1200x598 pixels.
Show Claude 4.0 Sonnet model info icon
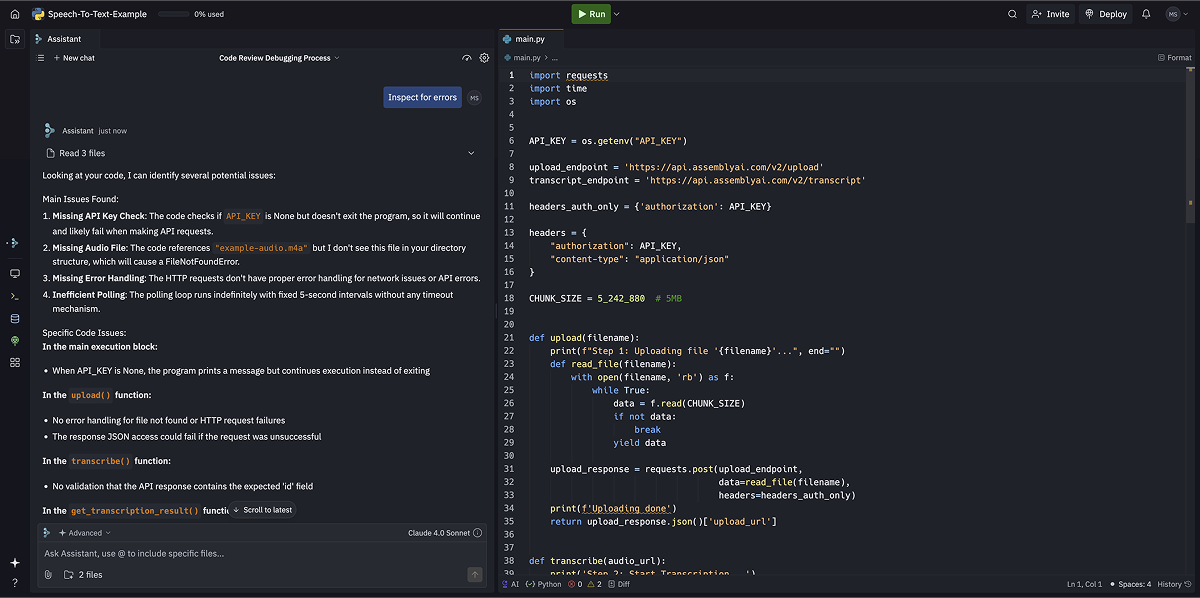point(478,533)
